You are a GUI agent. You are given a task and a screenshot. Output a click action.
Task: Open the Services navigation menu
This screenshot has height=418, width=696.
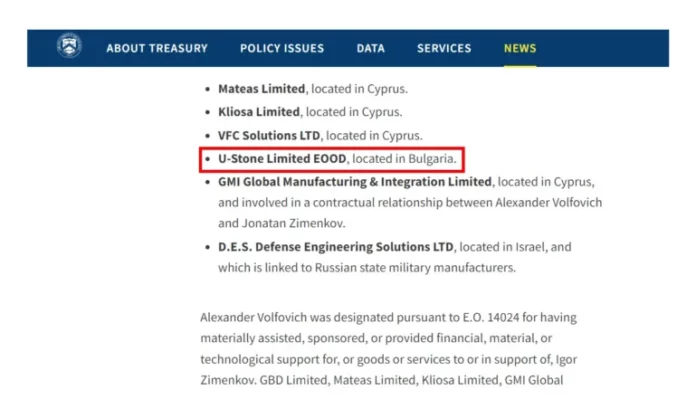[444, 48]
